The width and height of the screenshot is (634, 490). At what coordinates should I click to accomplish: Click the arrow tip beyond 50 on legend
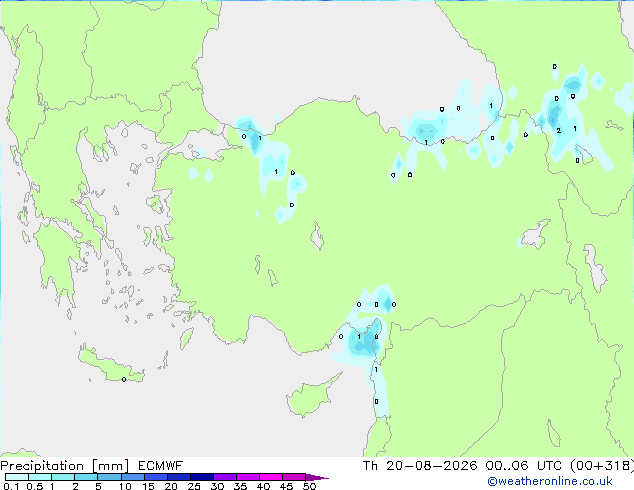pyautogui.click(x=317, y=477)
